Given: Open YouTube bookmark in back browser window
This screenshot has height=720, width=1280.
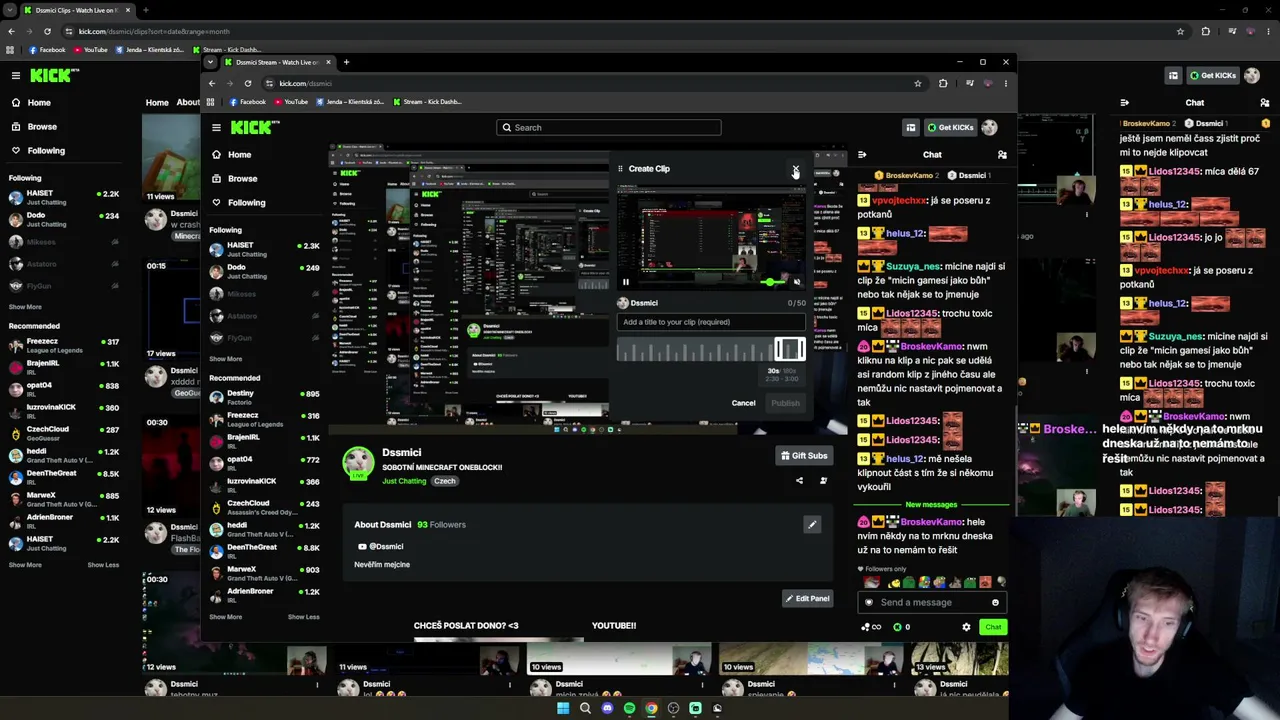Looking at the screenshot, I should coord(91,50).
